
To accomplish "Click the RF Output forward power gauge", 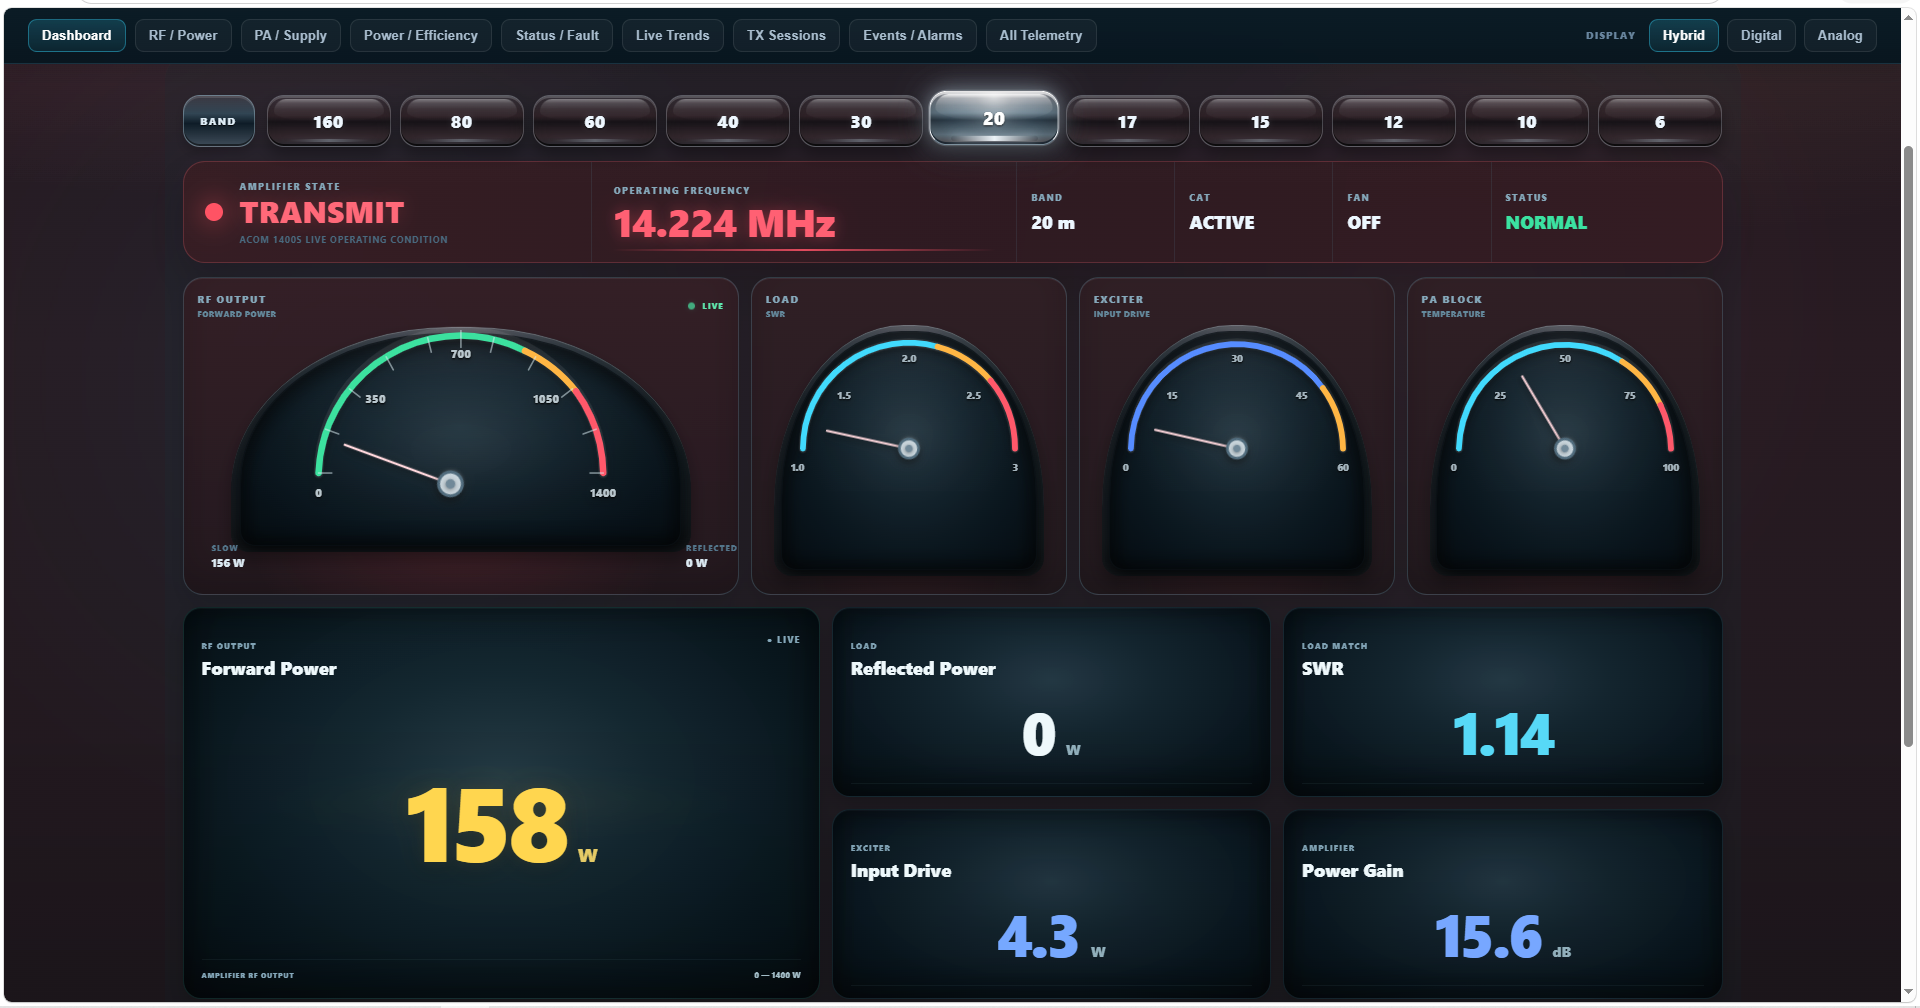I will click(x=461, y=437).
